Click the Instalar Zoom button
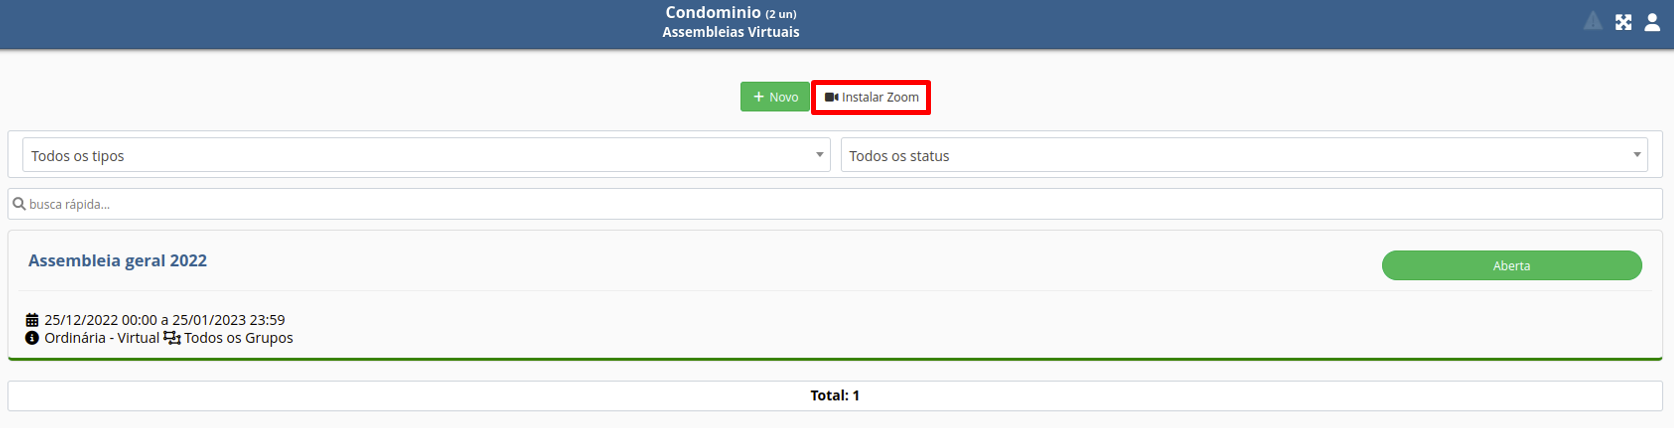Screen dimensions: 1674x428 [871, 97]
